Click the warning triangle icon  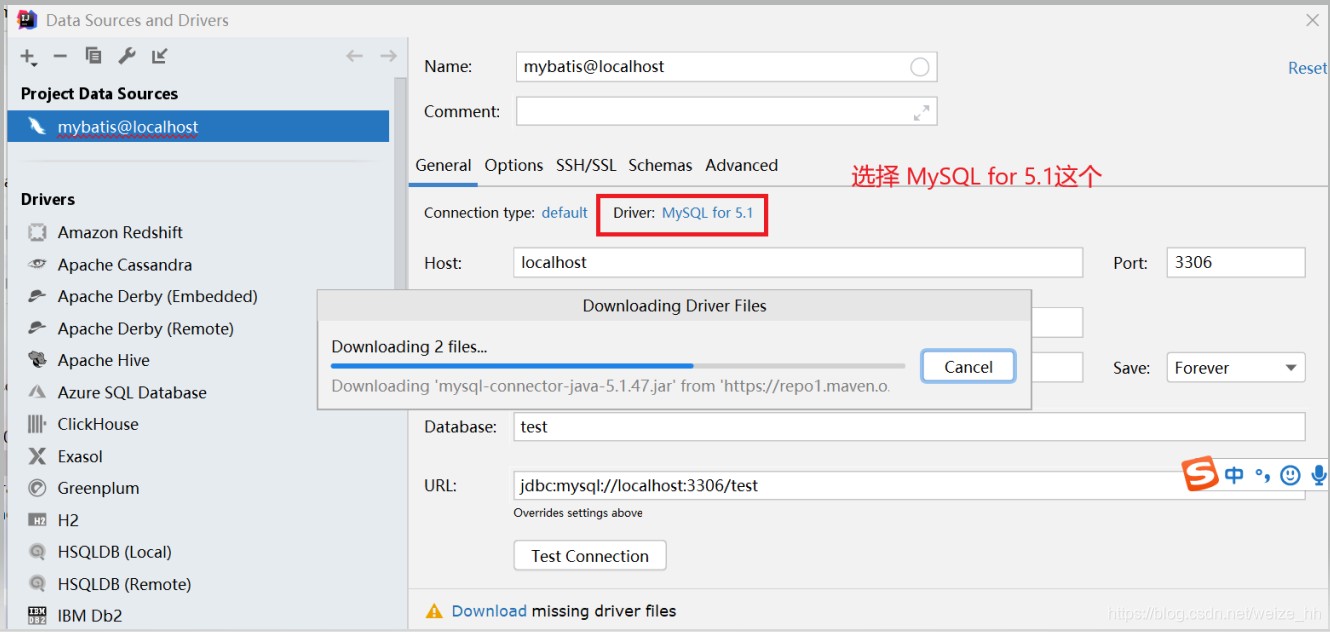[x=434, y=611]
